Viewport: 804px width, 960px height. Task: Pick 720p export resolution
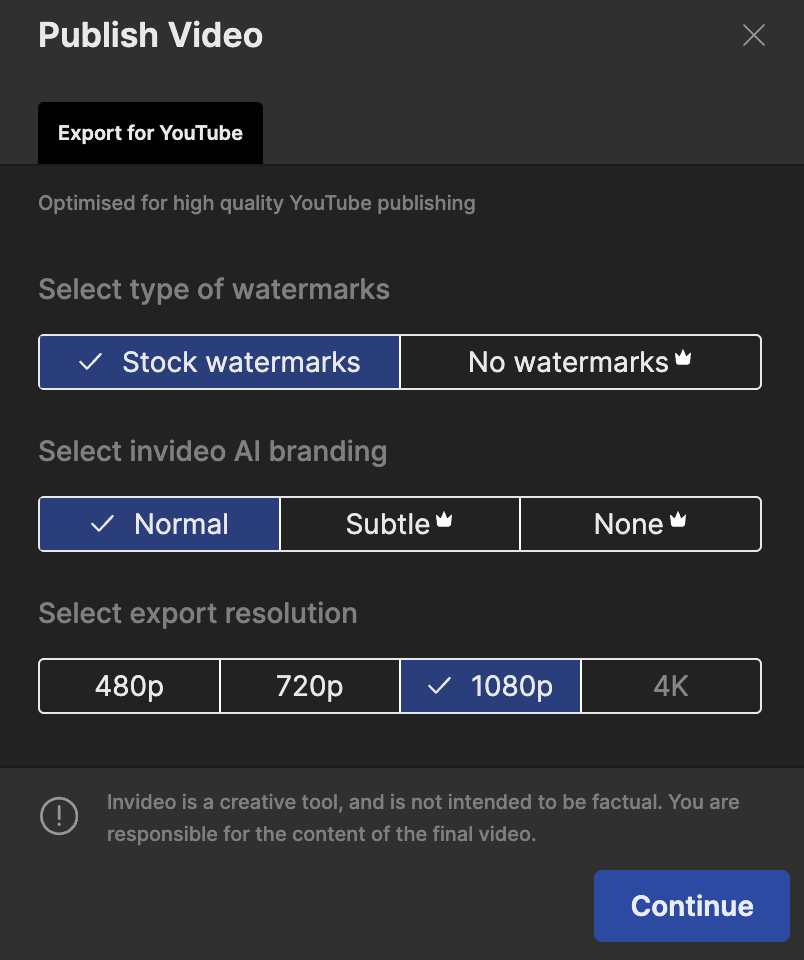coord(309,686)
